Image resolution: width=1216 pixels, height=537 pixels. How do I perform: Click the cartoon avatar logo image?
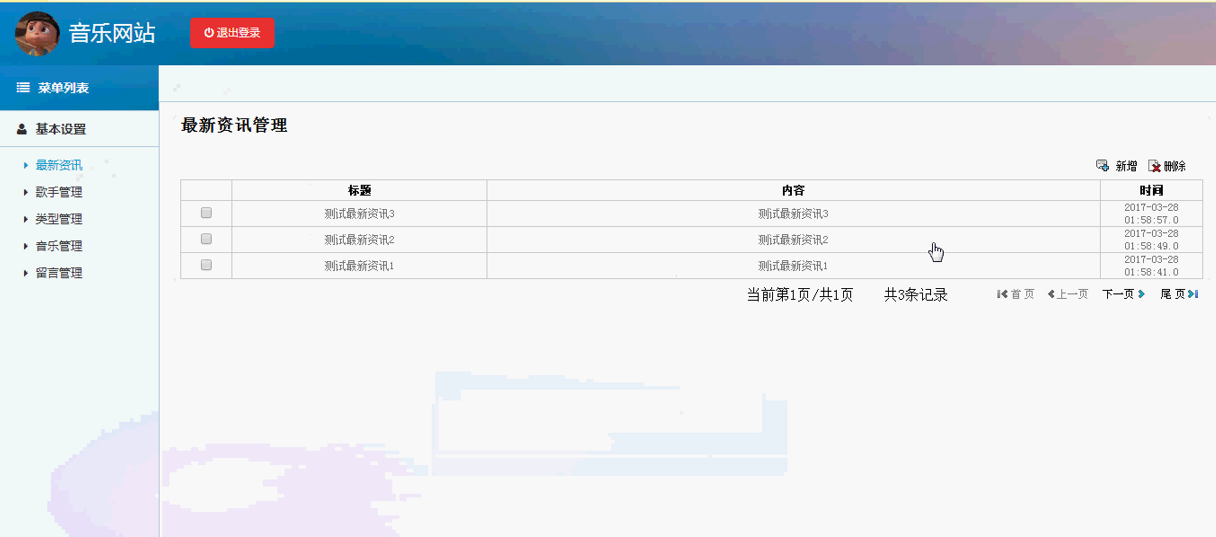[x=36, y=33]
